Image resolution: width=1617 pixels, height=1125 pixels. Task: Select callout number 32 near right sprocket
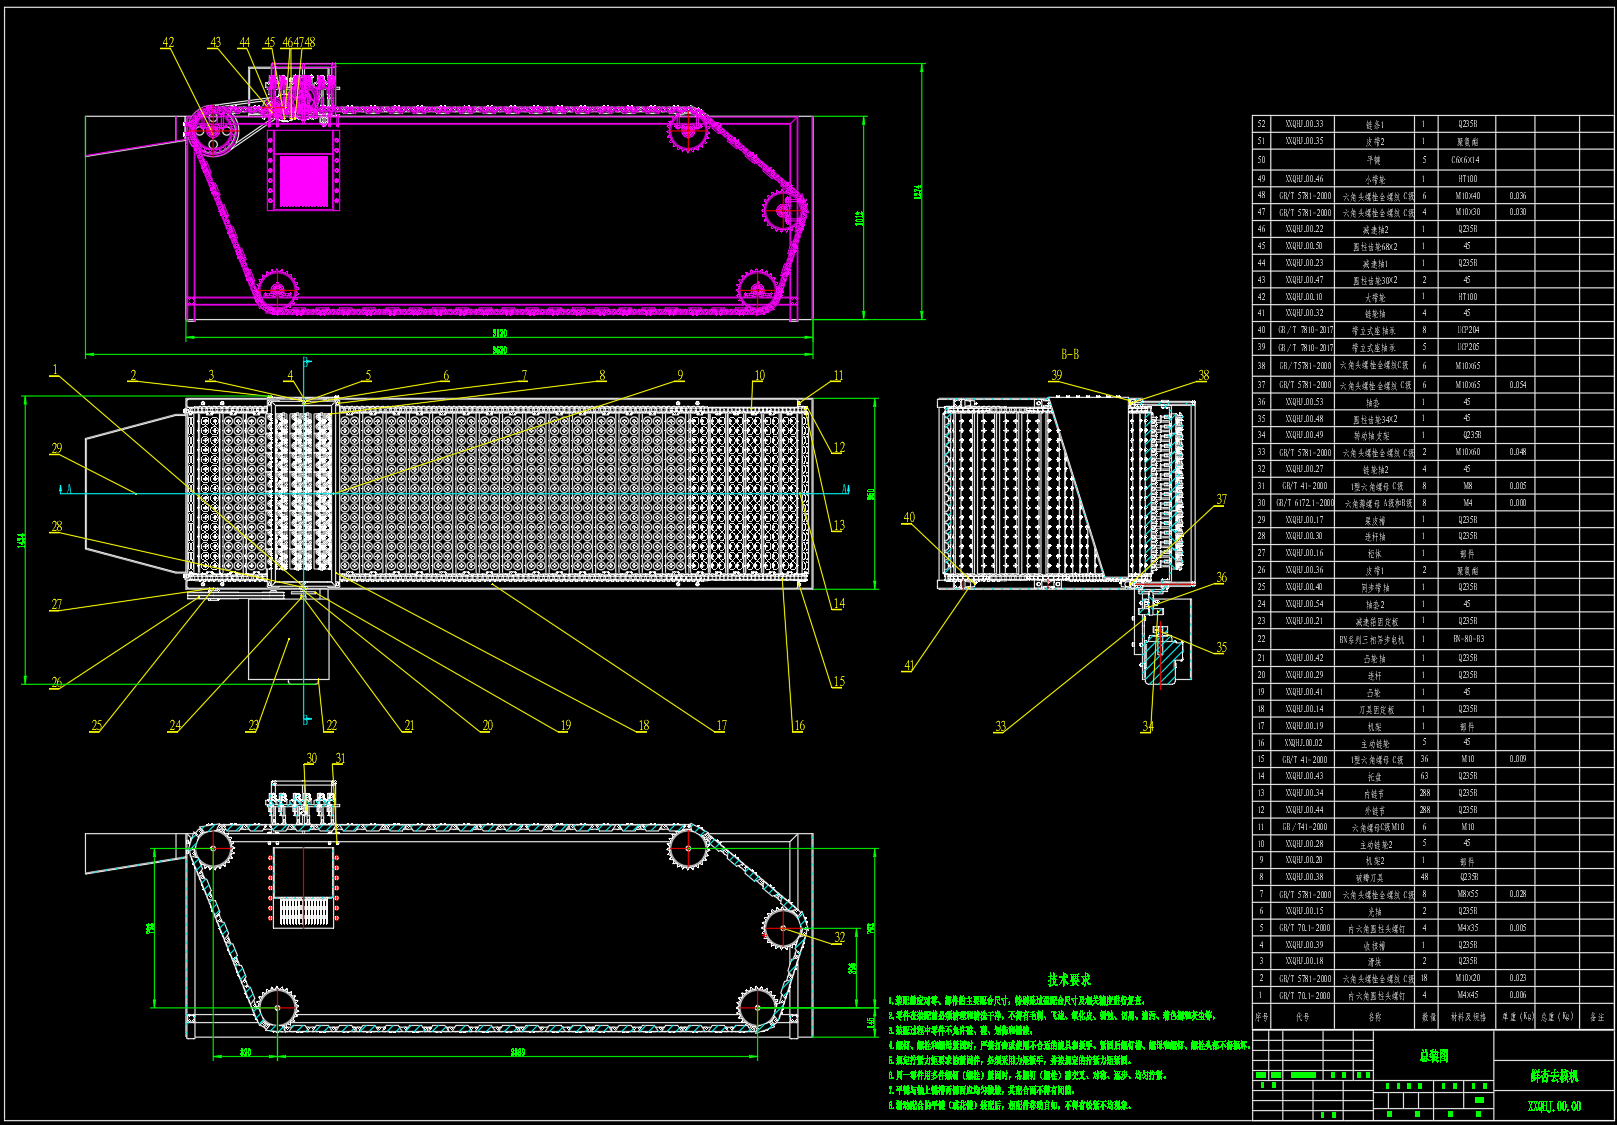(x=839, y=938)
